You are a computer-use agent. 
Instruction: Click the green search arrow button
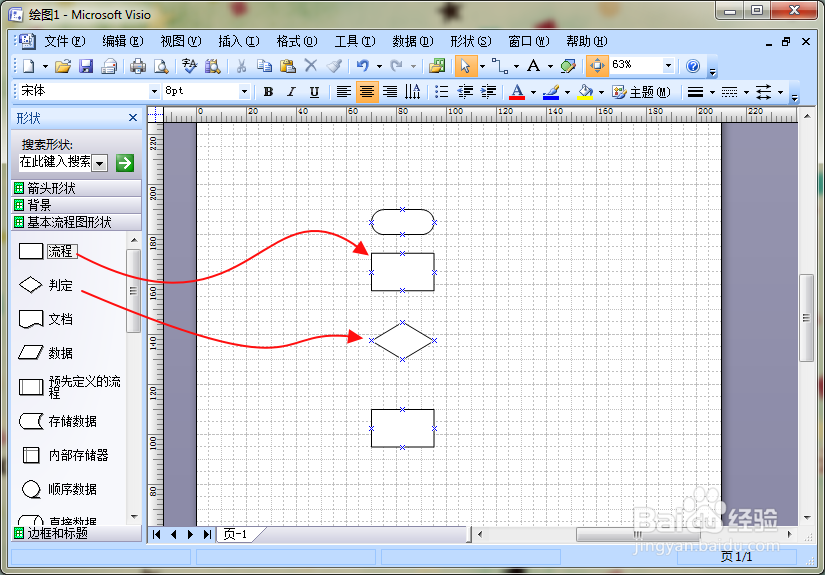[125, 163]
